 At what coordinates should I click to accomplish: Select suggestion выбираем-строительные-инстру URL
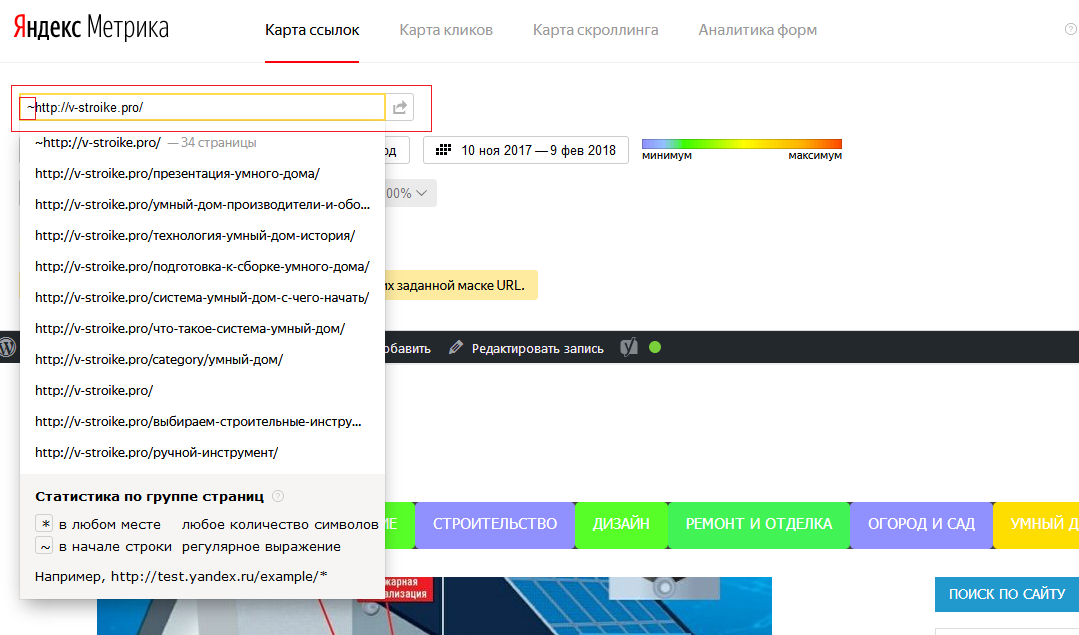[x=202, y=421]
